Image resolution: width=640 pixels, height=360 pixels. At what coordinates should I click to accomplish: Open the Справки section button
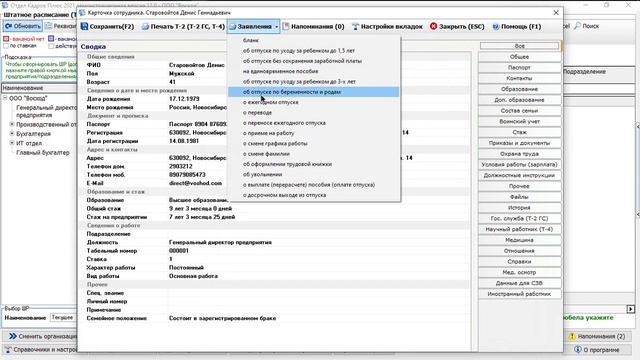(x=519, y=262)
